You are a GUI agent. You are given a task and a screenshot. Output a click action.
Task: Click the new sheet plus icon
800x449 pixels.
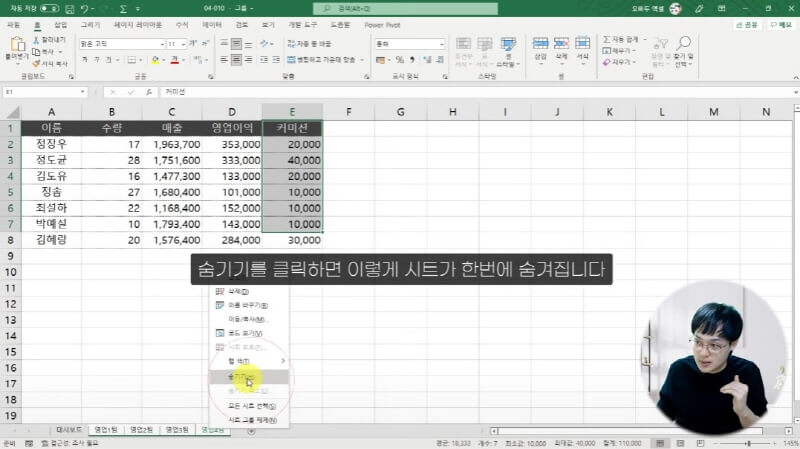[x=251, y=431]
